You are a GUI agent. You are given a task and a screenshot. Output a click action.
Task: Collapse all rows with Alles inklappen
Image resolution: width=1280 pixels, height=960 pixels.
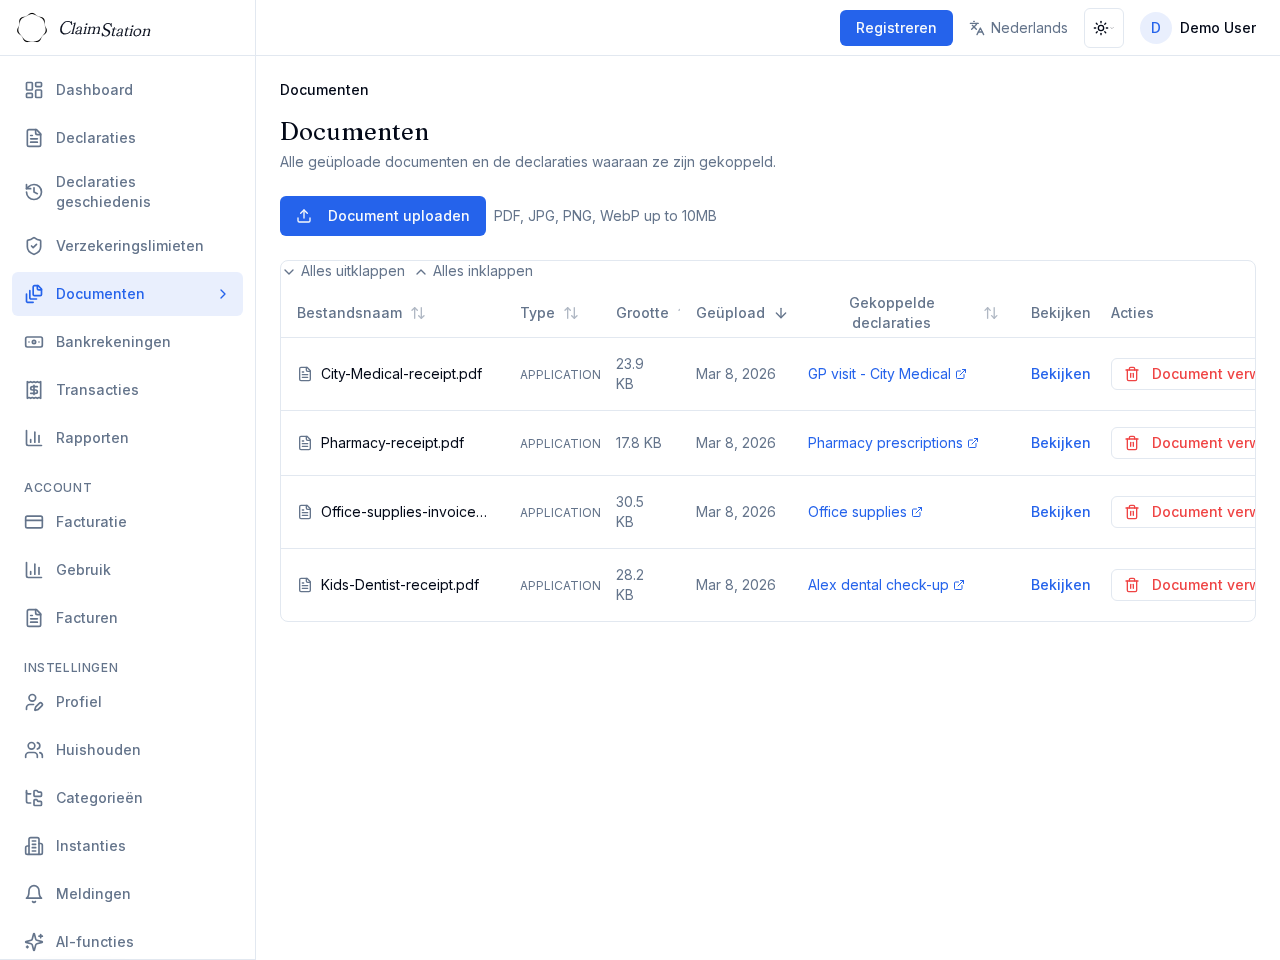pos(474,271)
